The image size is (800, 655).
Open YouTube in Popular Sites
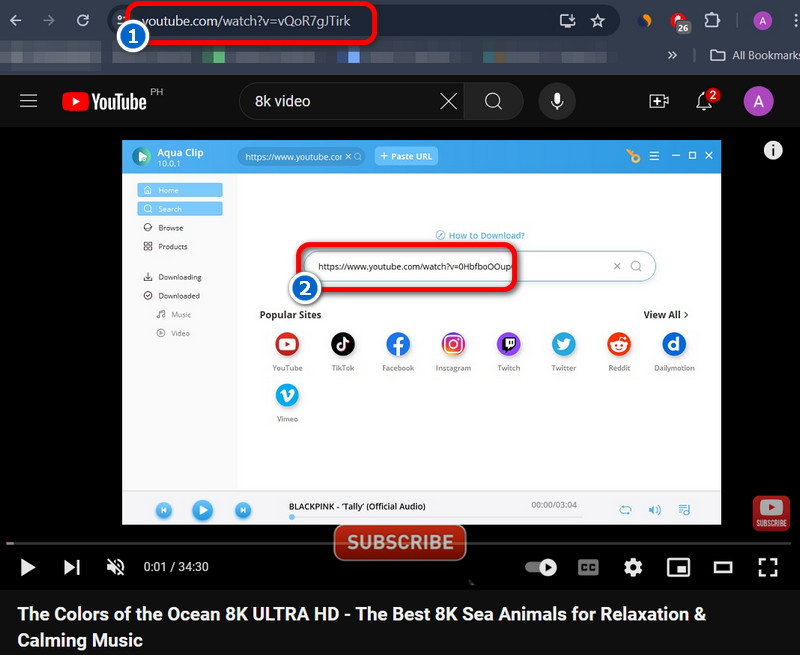point(287,344)
